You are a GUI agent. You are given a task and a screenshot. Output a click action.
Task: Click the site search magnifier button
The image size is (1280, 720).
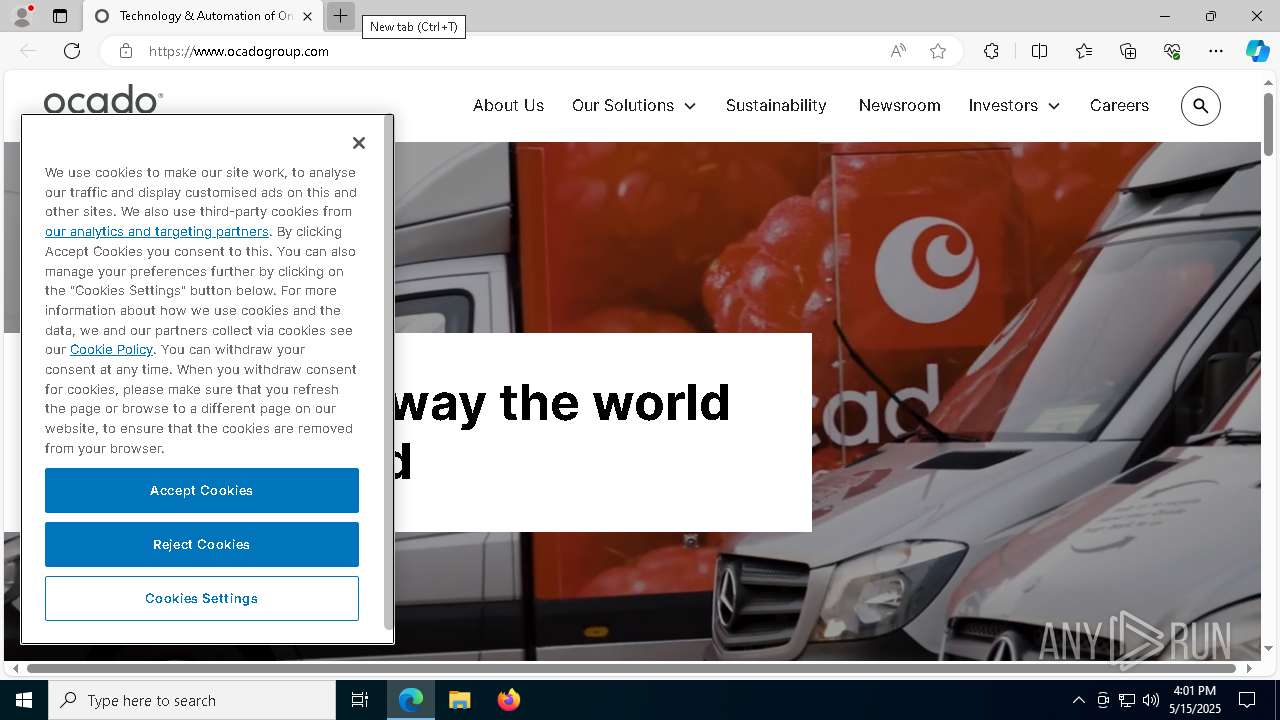(x=1200, y=106)
